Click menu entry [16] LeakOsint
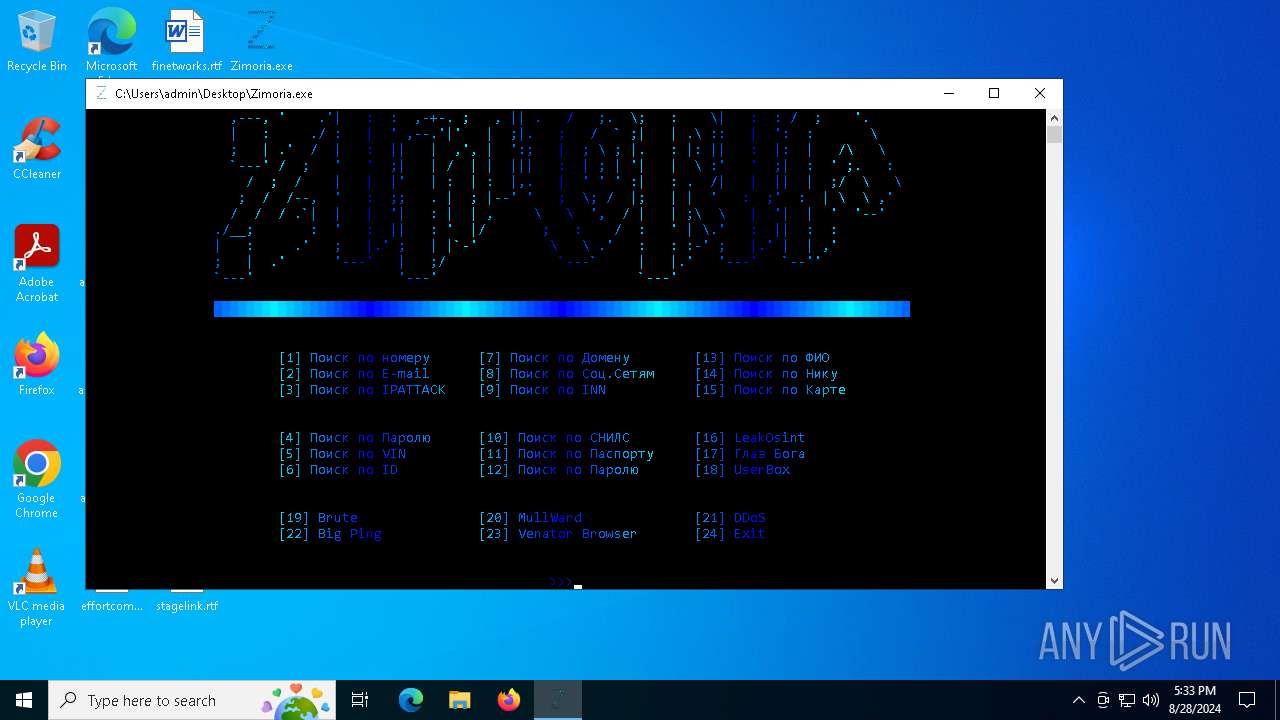The image size is (1280, 720). (750, 437)
